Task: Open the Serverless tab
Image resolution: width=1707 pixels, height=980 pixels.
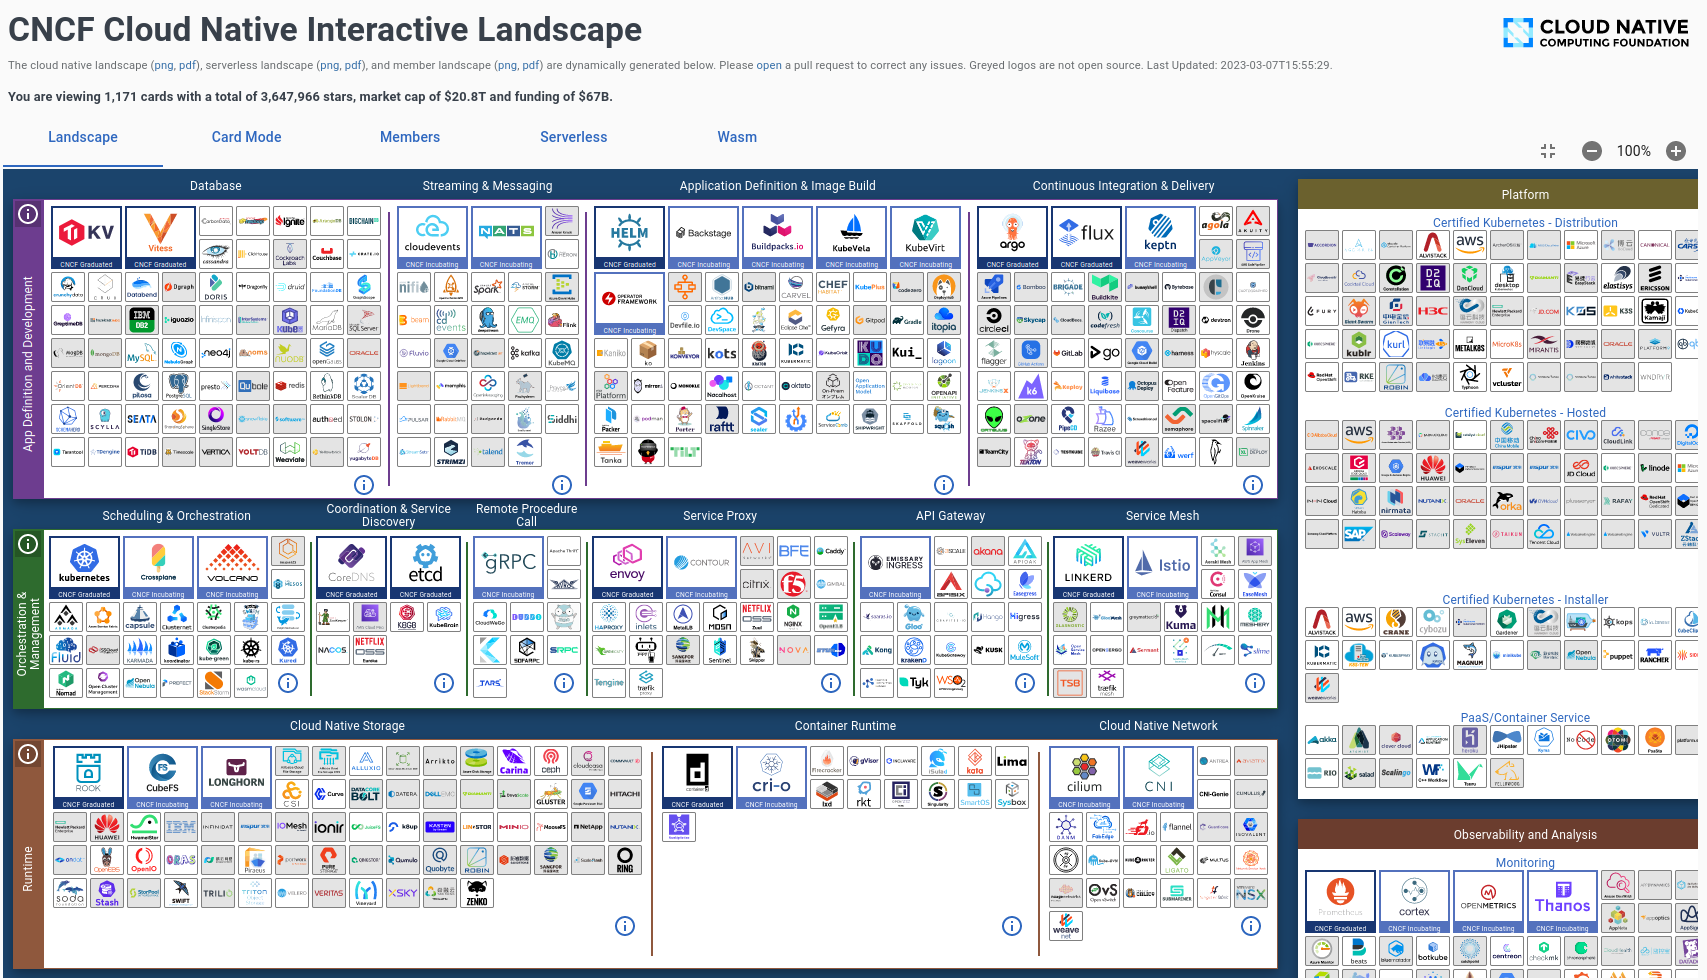Action: click(x=574, y=137)
